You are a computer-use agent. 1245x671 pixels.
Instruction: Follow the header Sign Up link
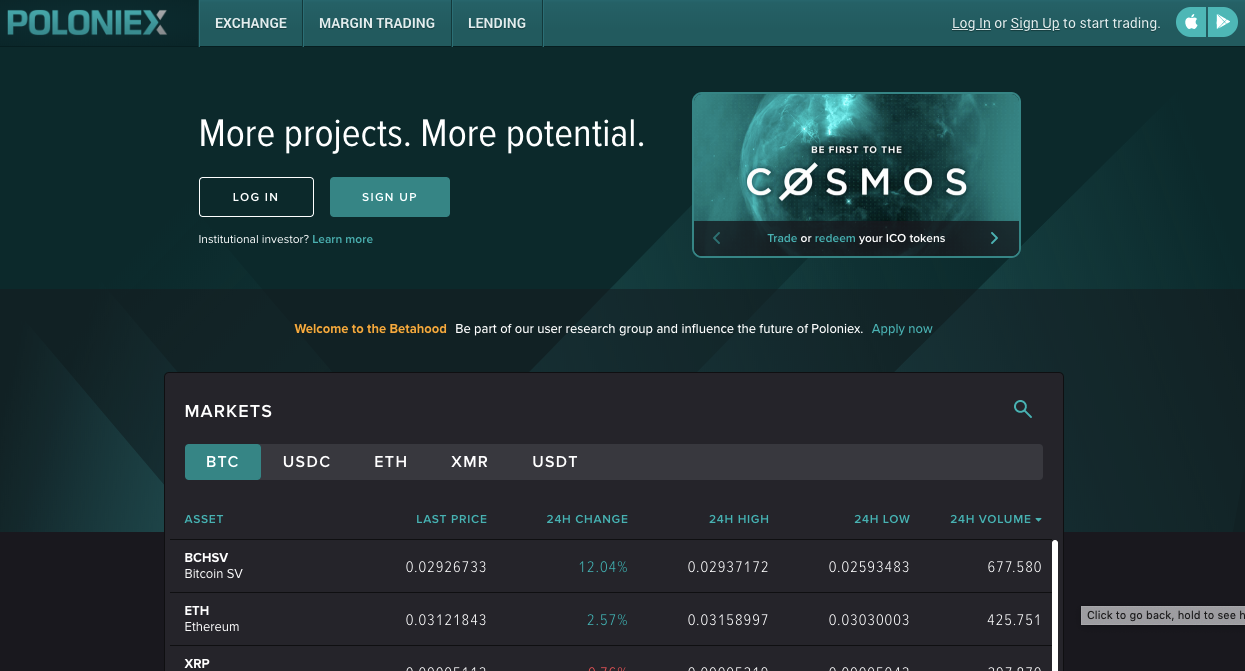1035,23
